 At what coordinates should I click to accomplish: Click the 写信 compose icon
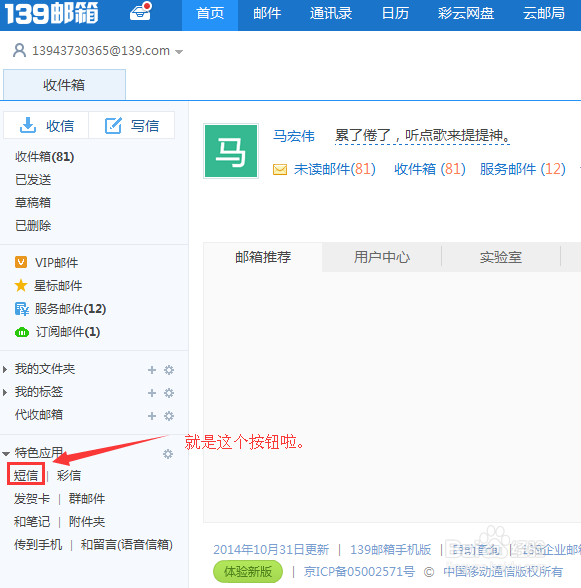113,126
